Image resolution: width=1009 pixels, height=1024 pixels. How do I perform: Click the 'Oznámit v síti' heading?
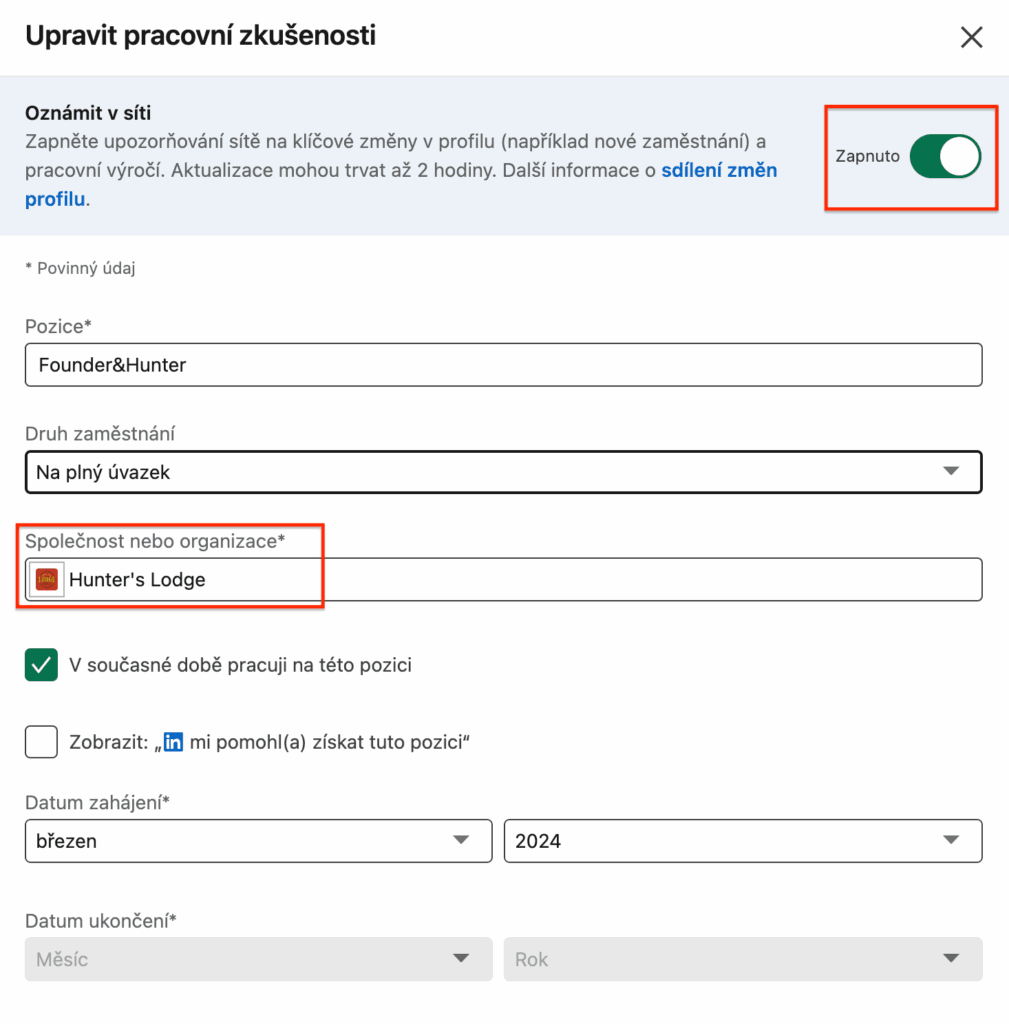(x=88, y=113)
